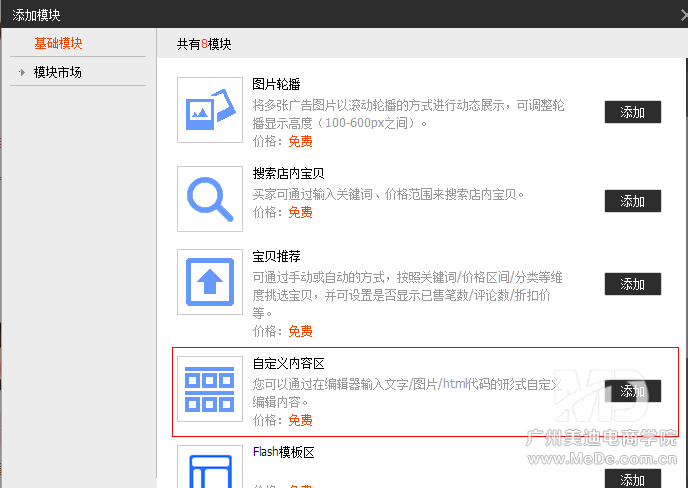Image resolution: width=688 pixels, height=488 pixels.
Task: Select the 宝贝推荐 title text
Action: tap(276, 256)
